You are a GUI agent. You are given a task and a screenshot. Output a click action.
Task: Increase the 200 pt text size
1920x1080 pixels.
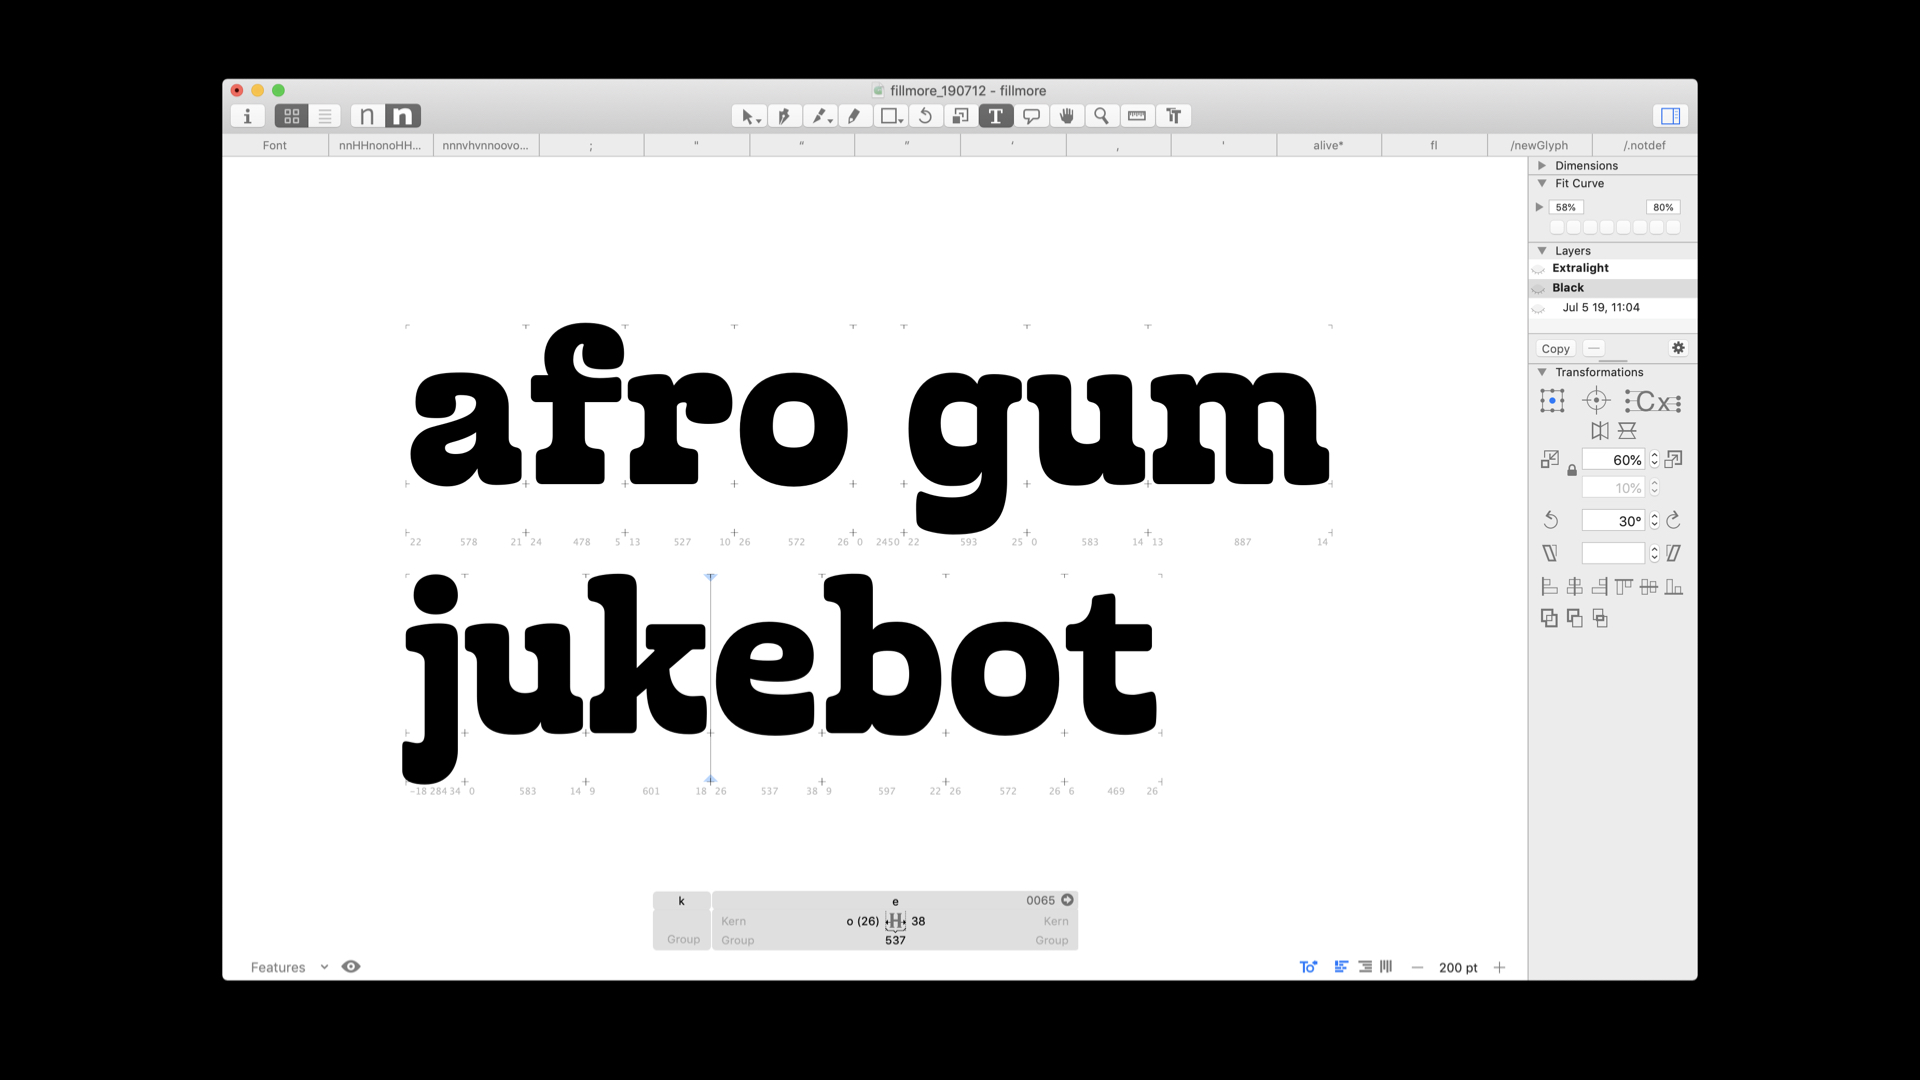1499,967
